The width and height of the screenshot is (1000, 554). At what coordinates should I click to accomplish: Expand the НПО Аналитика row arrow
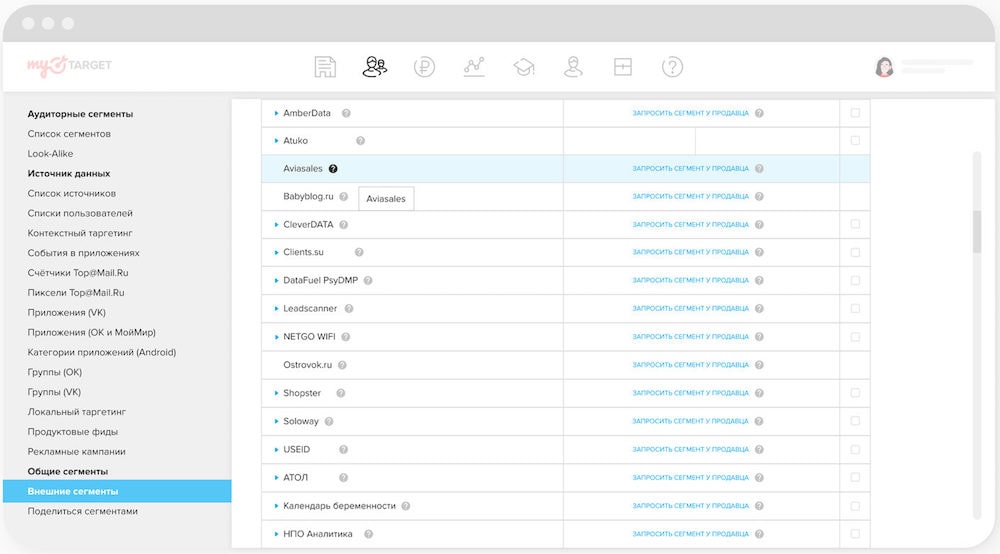[x=276, y=534]
